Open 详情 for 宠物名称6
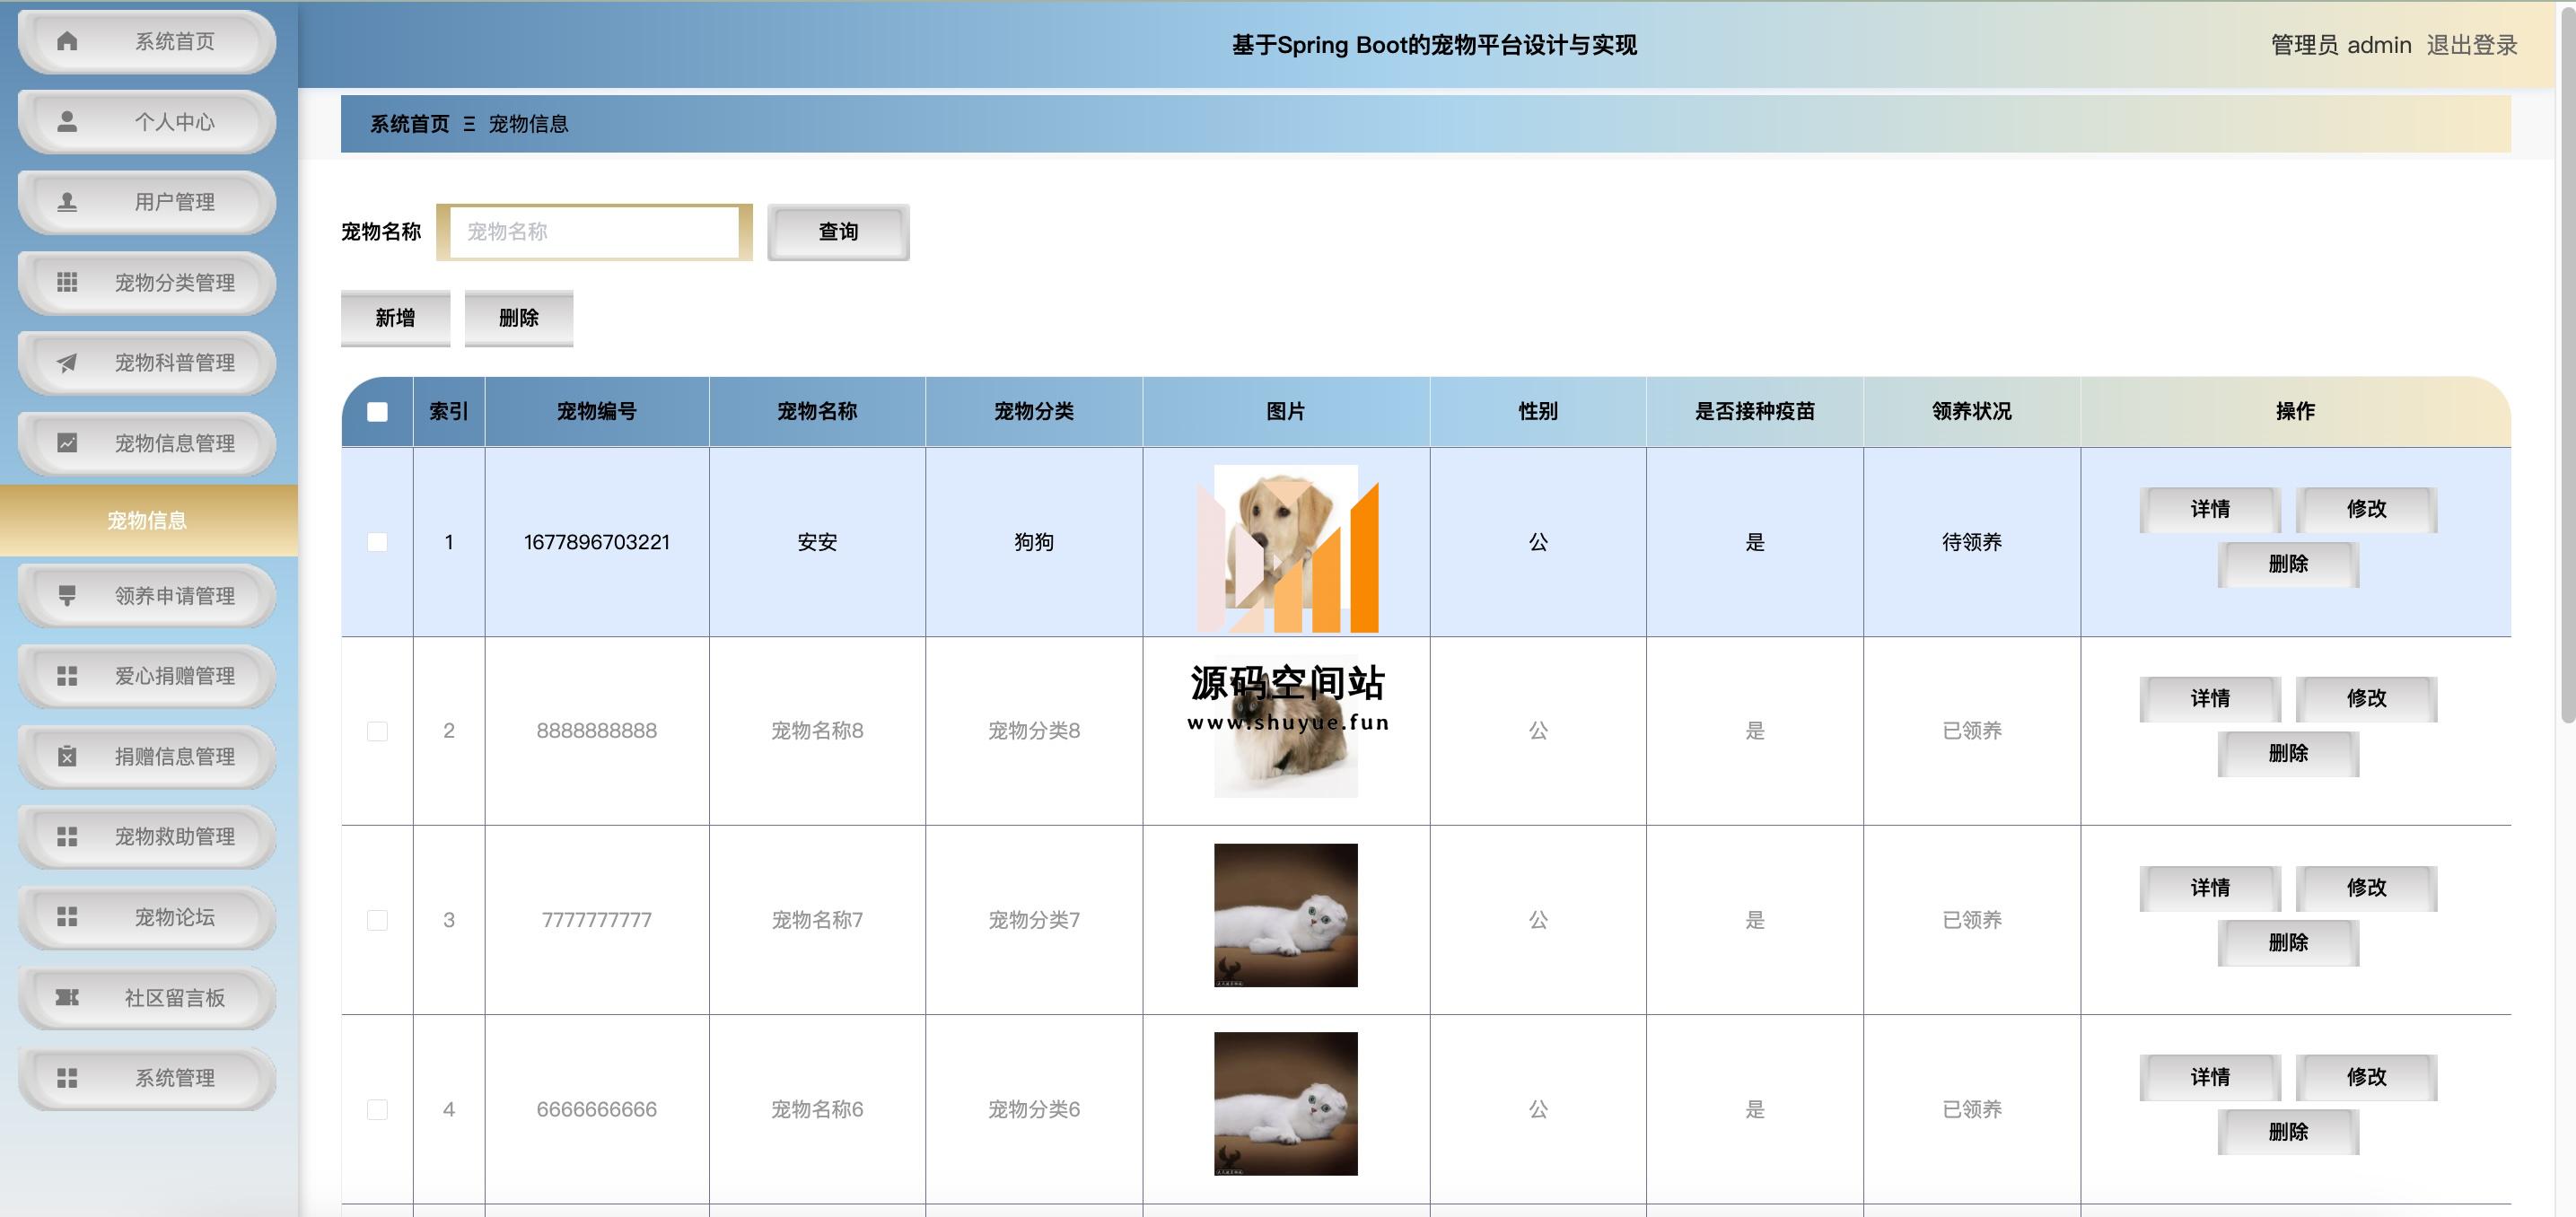Screen dimensions: 2576x1217 pyautogui.click(x=2210, y=1077)
